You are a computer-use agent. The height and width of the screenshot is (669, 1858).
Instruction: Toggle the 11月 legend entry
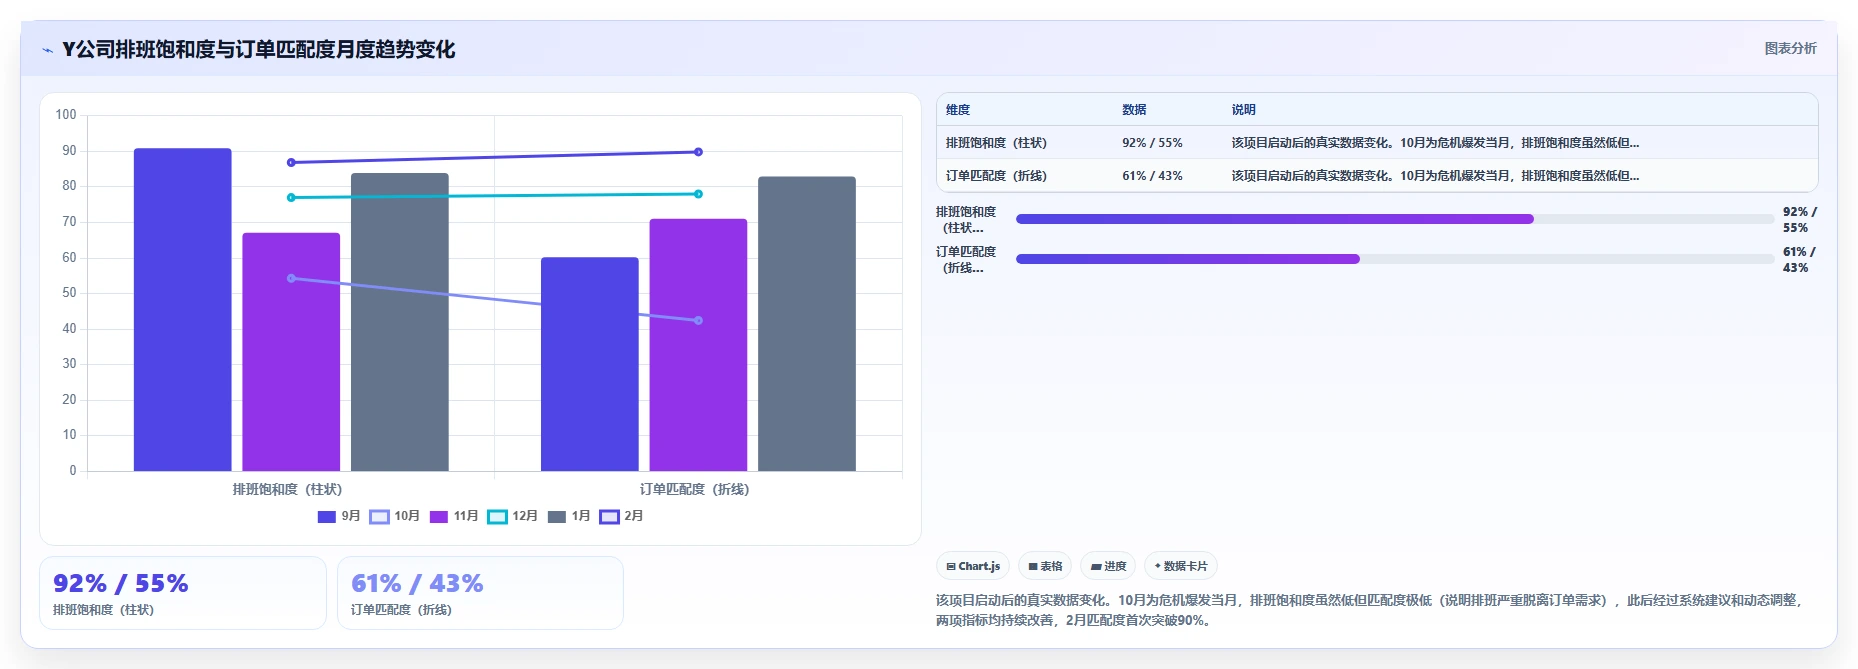click(x=454, y=516)
